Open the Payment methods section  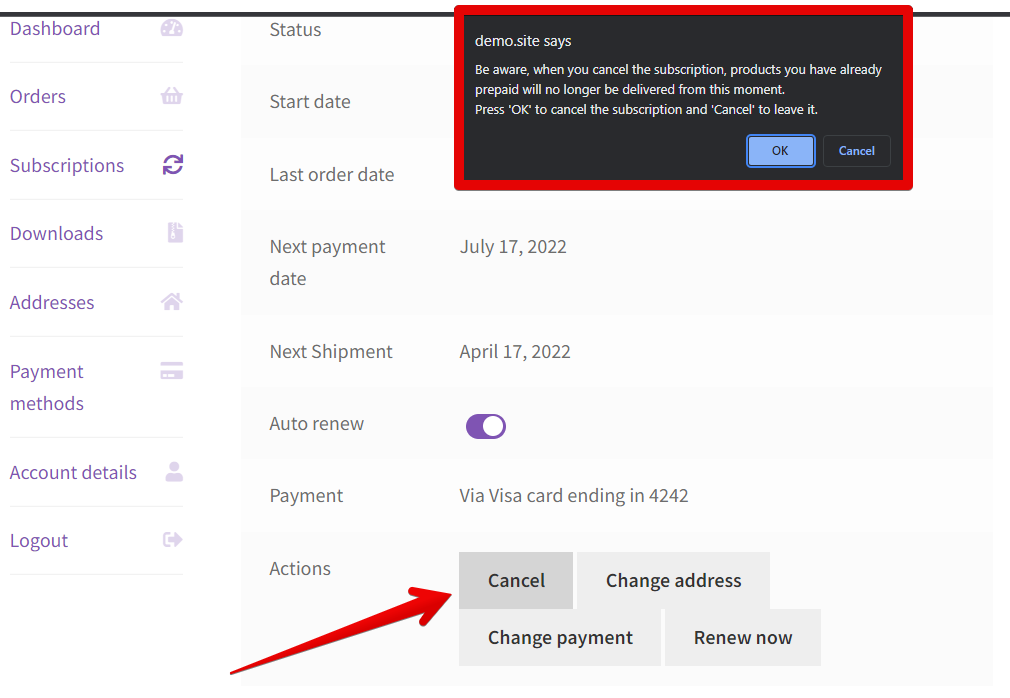click(46, 388)
